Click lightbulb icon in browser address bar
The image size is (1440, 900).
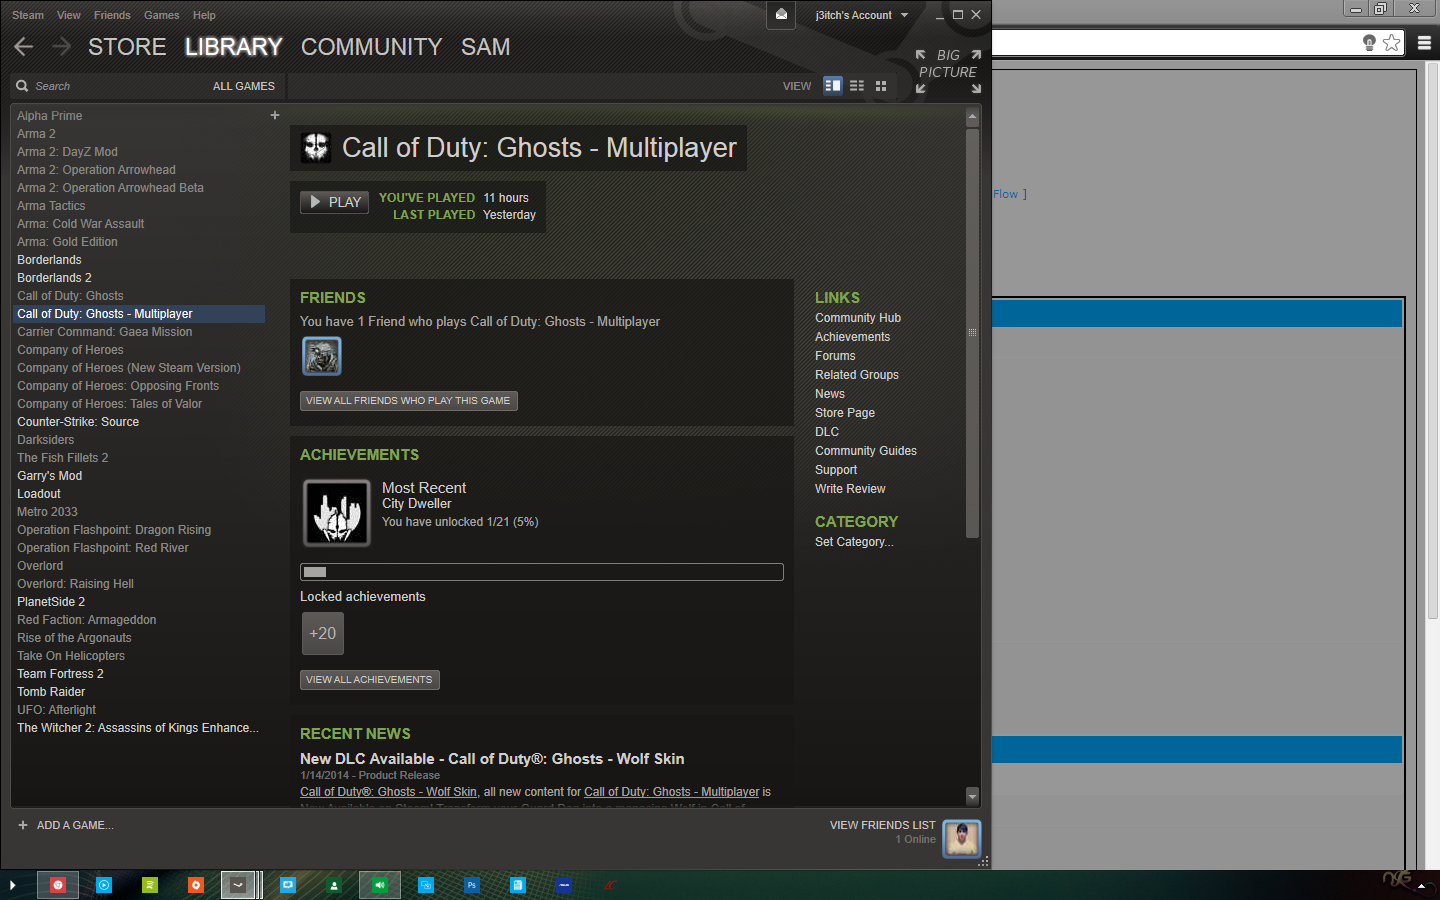pos(1369,42)
